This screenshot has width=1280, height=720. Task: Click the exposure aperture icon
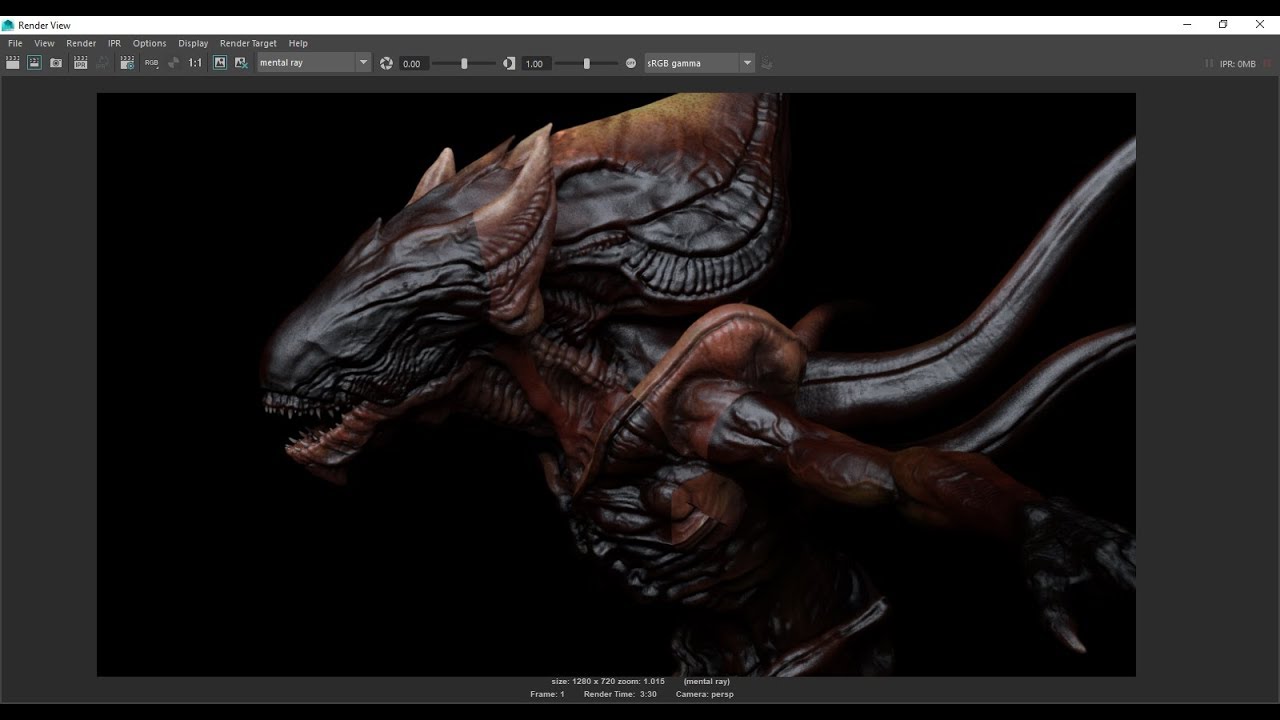(386, 63)
